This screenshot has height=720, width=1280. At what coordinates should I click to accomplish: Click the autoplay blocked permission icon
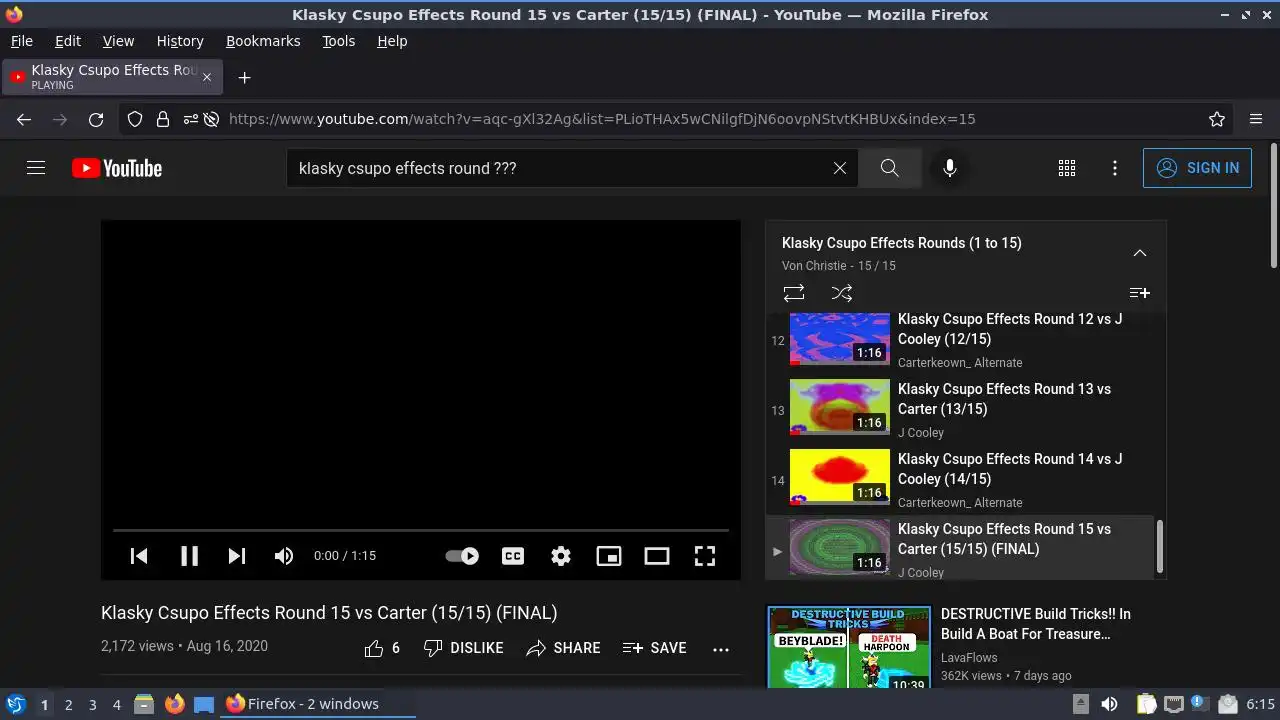[x=211, y=119]
